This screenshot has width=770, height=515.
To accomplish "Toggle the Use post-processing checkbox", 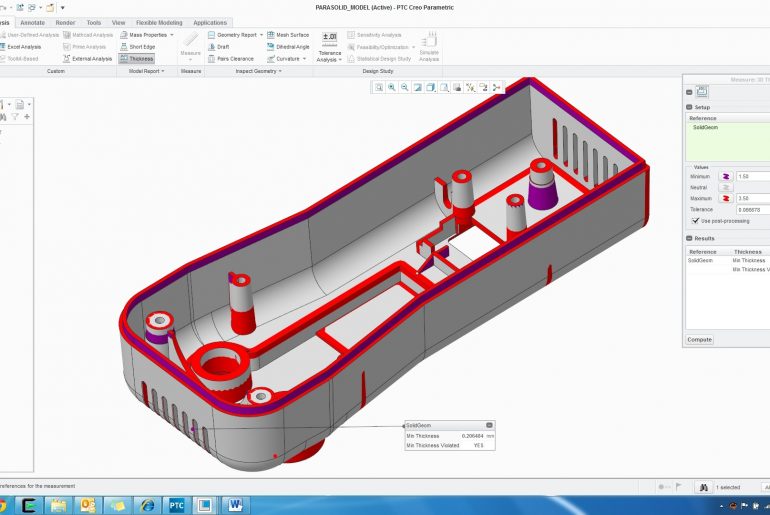I will point(695,220).
